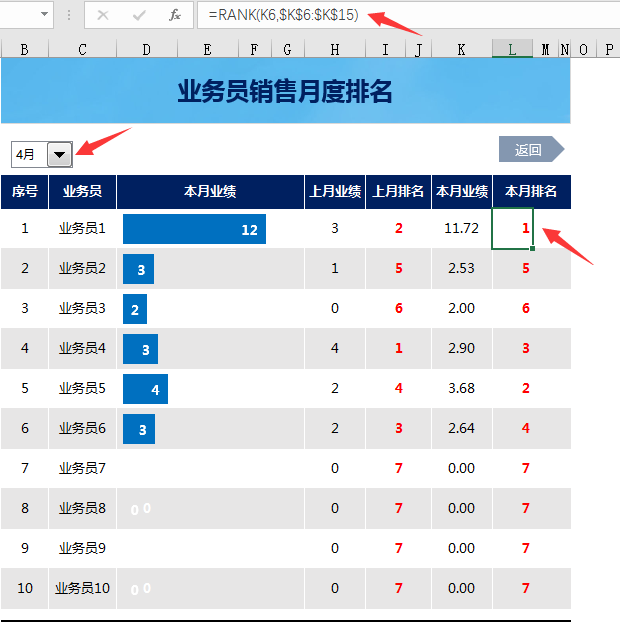The width and height of the screenshot is (620, 633).
Task: Select cell 业务员1
Action: pos(82,228)
